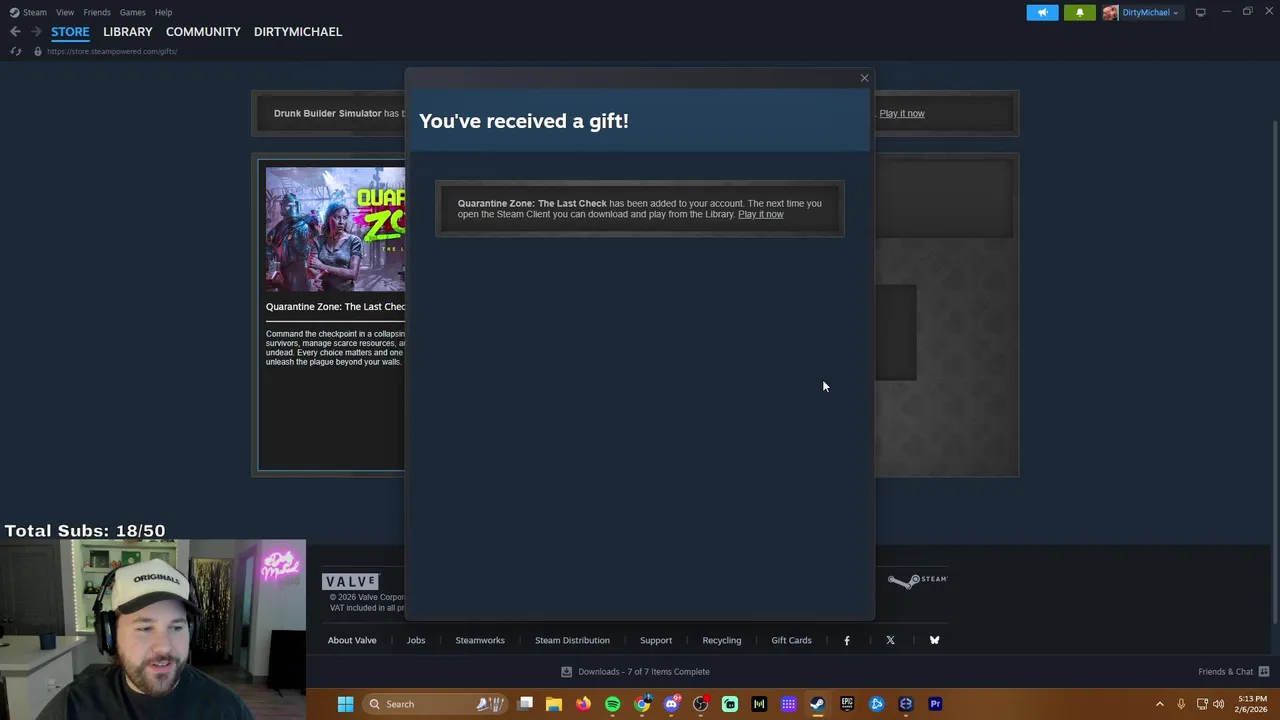
Task: Click Play it now for Drunk Builder Simulator
Action: (x=902, y=113)
